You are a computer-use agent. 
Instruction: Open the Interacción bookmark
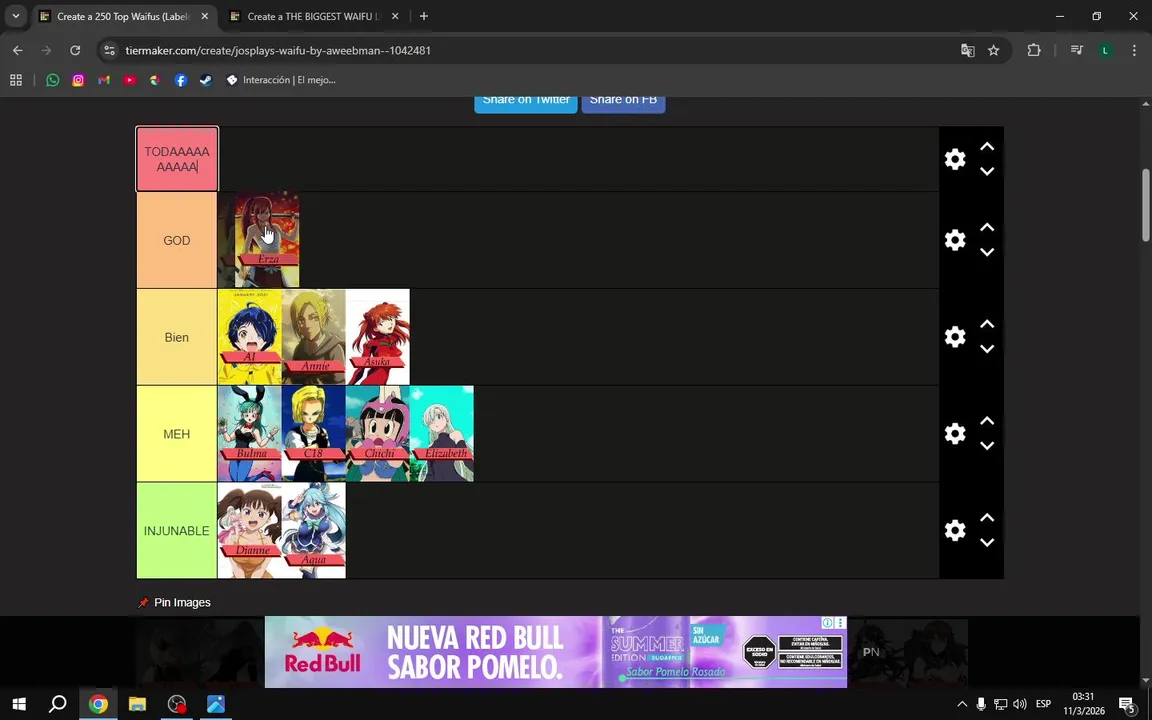(281, 80)
